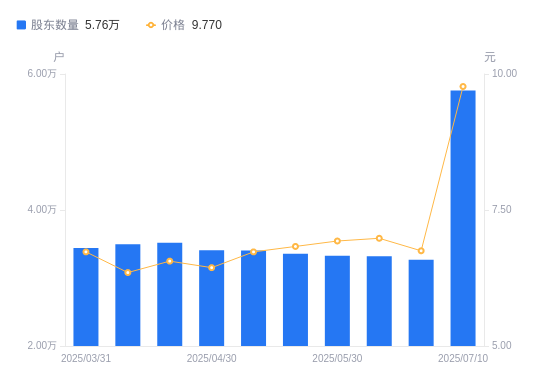Select the ninth bar before the spike
The width and height of the screenshot is (550, 381).
click(x=421, y=303)
